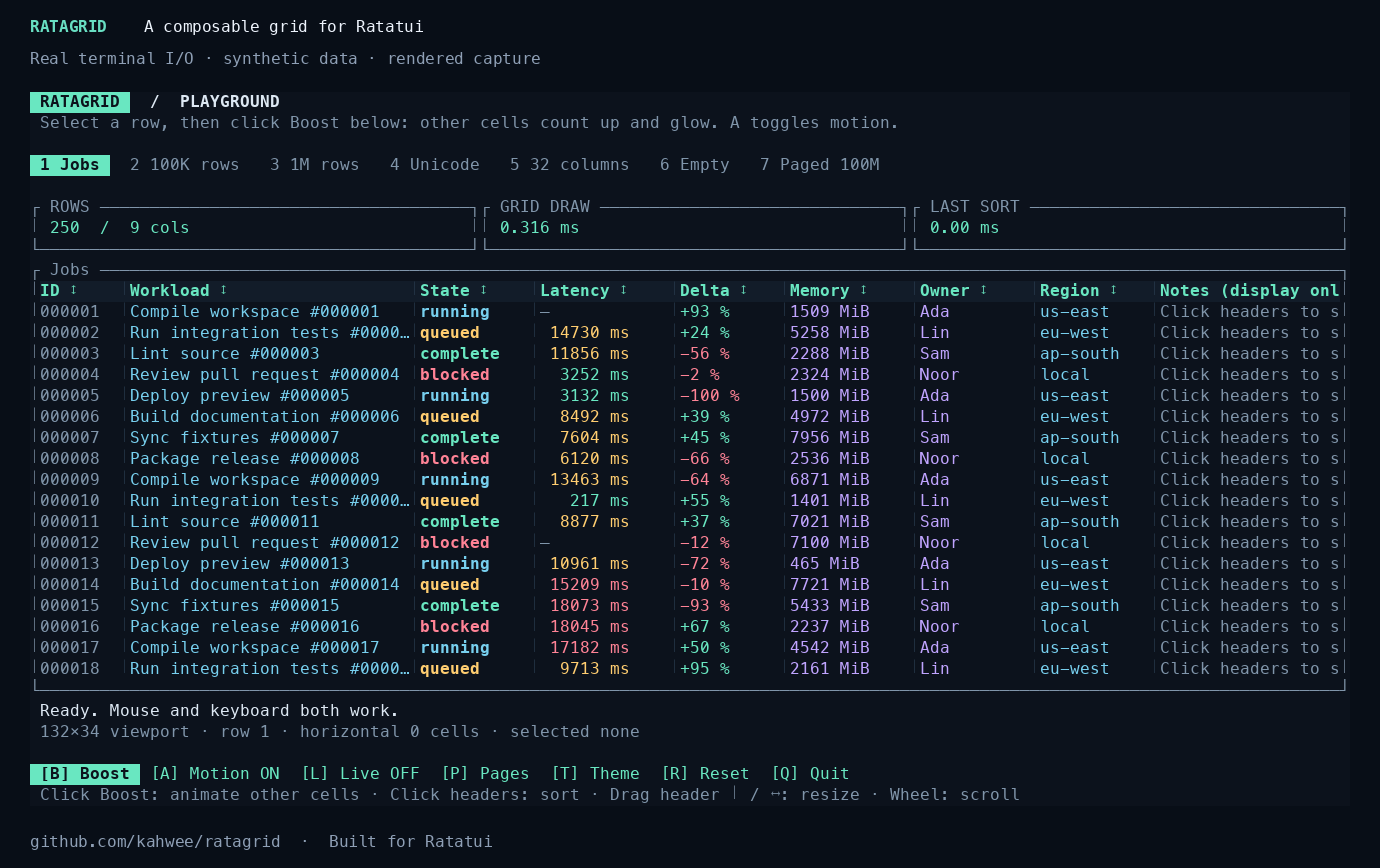Click the sort arrow beside Region header
This screenshot has width=1380, height=868.
[x=1114, y=290]
